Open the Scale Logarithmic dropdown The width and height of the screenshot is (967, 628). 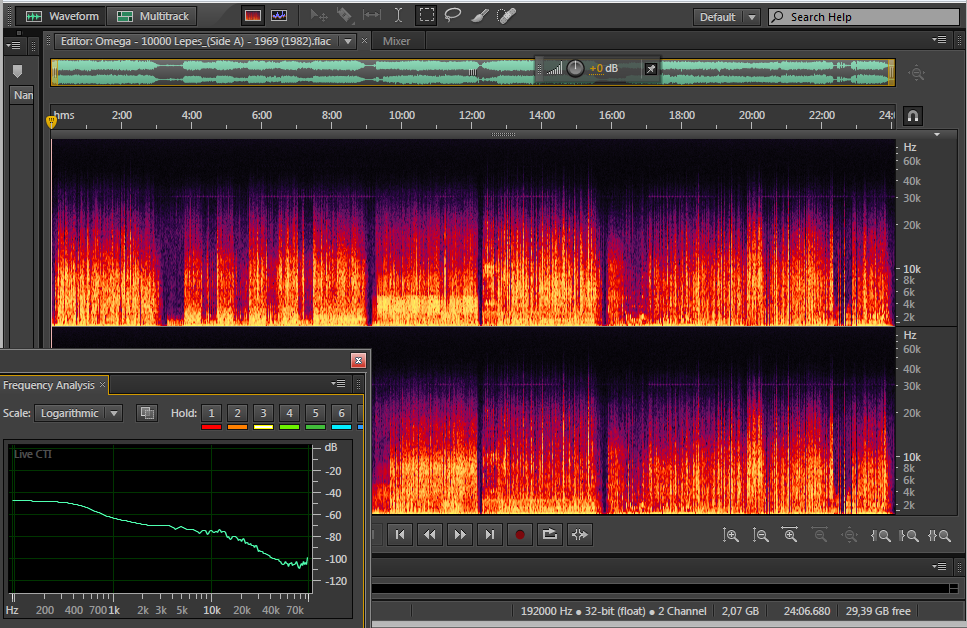coord(78,413)
